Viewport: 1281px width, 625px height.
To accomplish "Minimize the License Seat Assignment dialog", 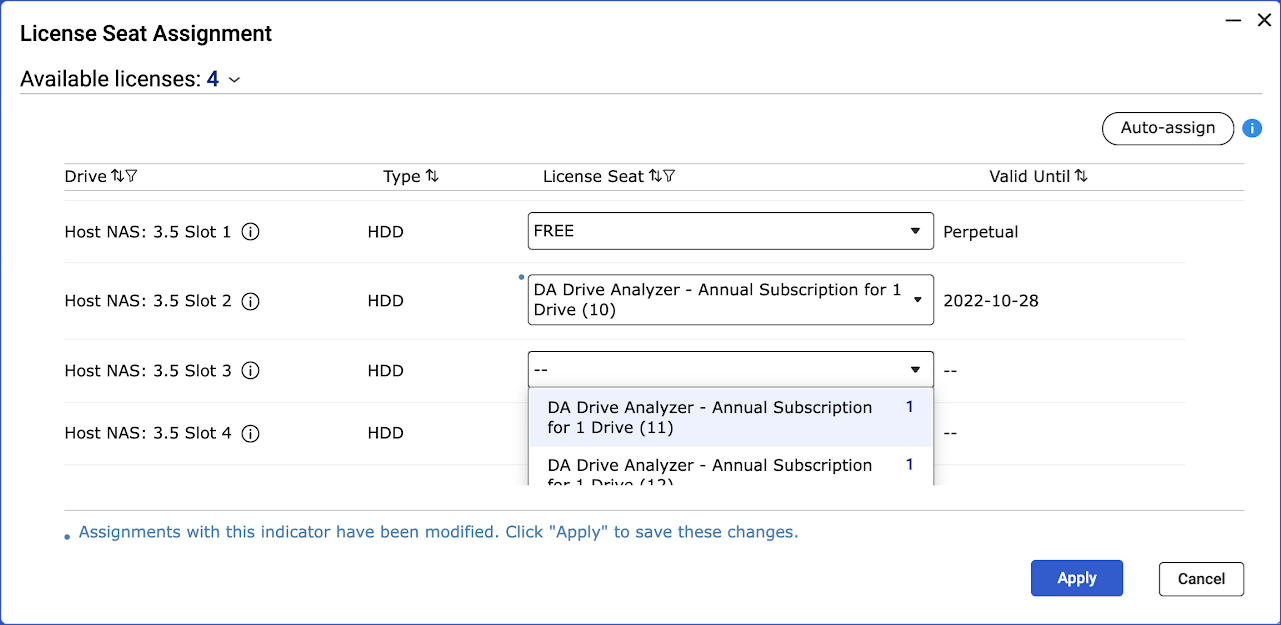I will 1231,19.
